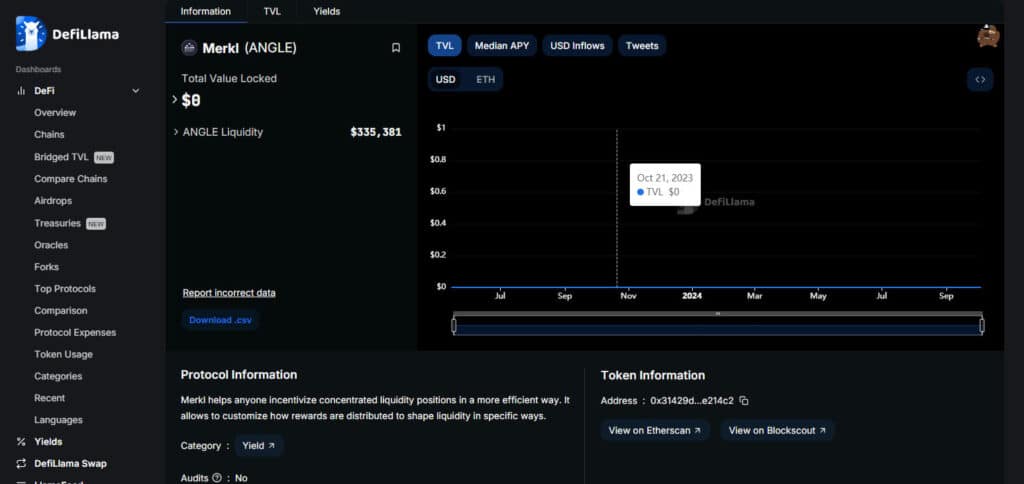Screen dimensions: 1024x484
Task: Click the Merkl protocol logo icon
Action: point(189,48)
